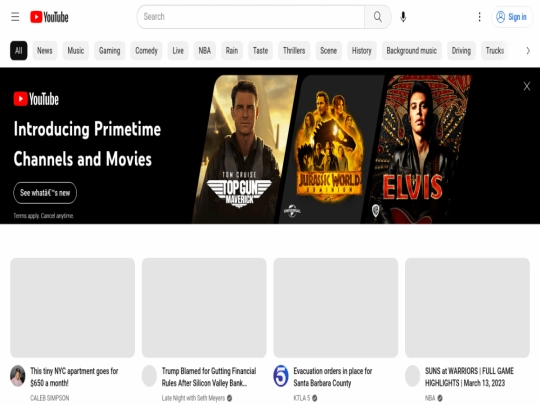
Task: Click the Sign in button
Action: [x=511, y=17]
